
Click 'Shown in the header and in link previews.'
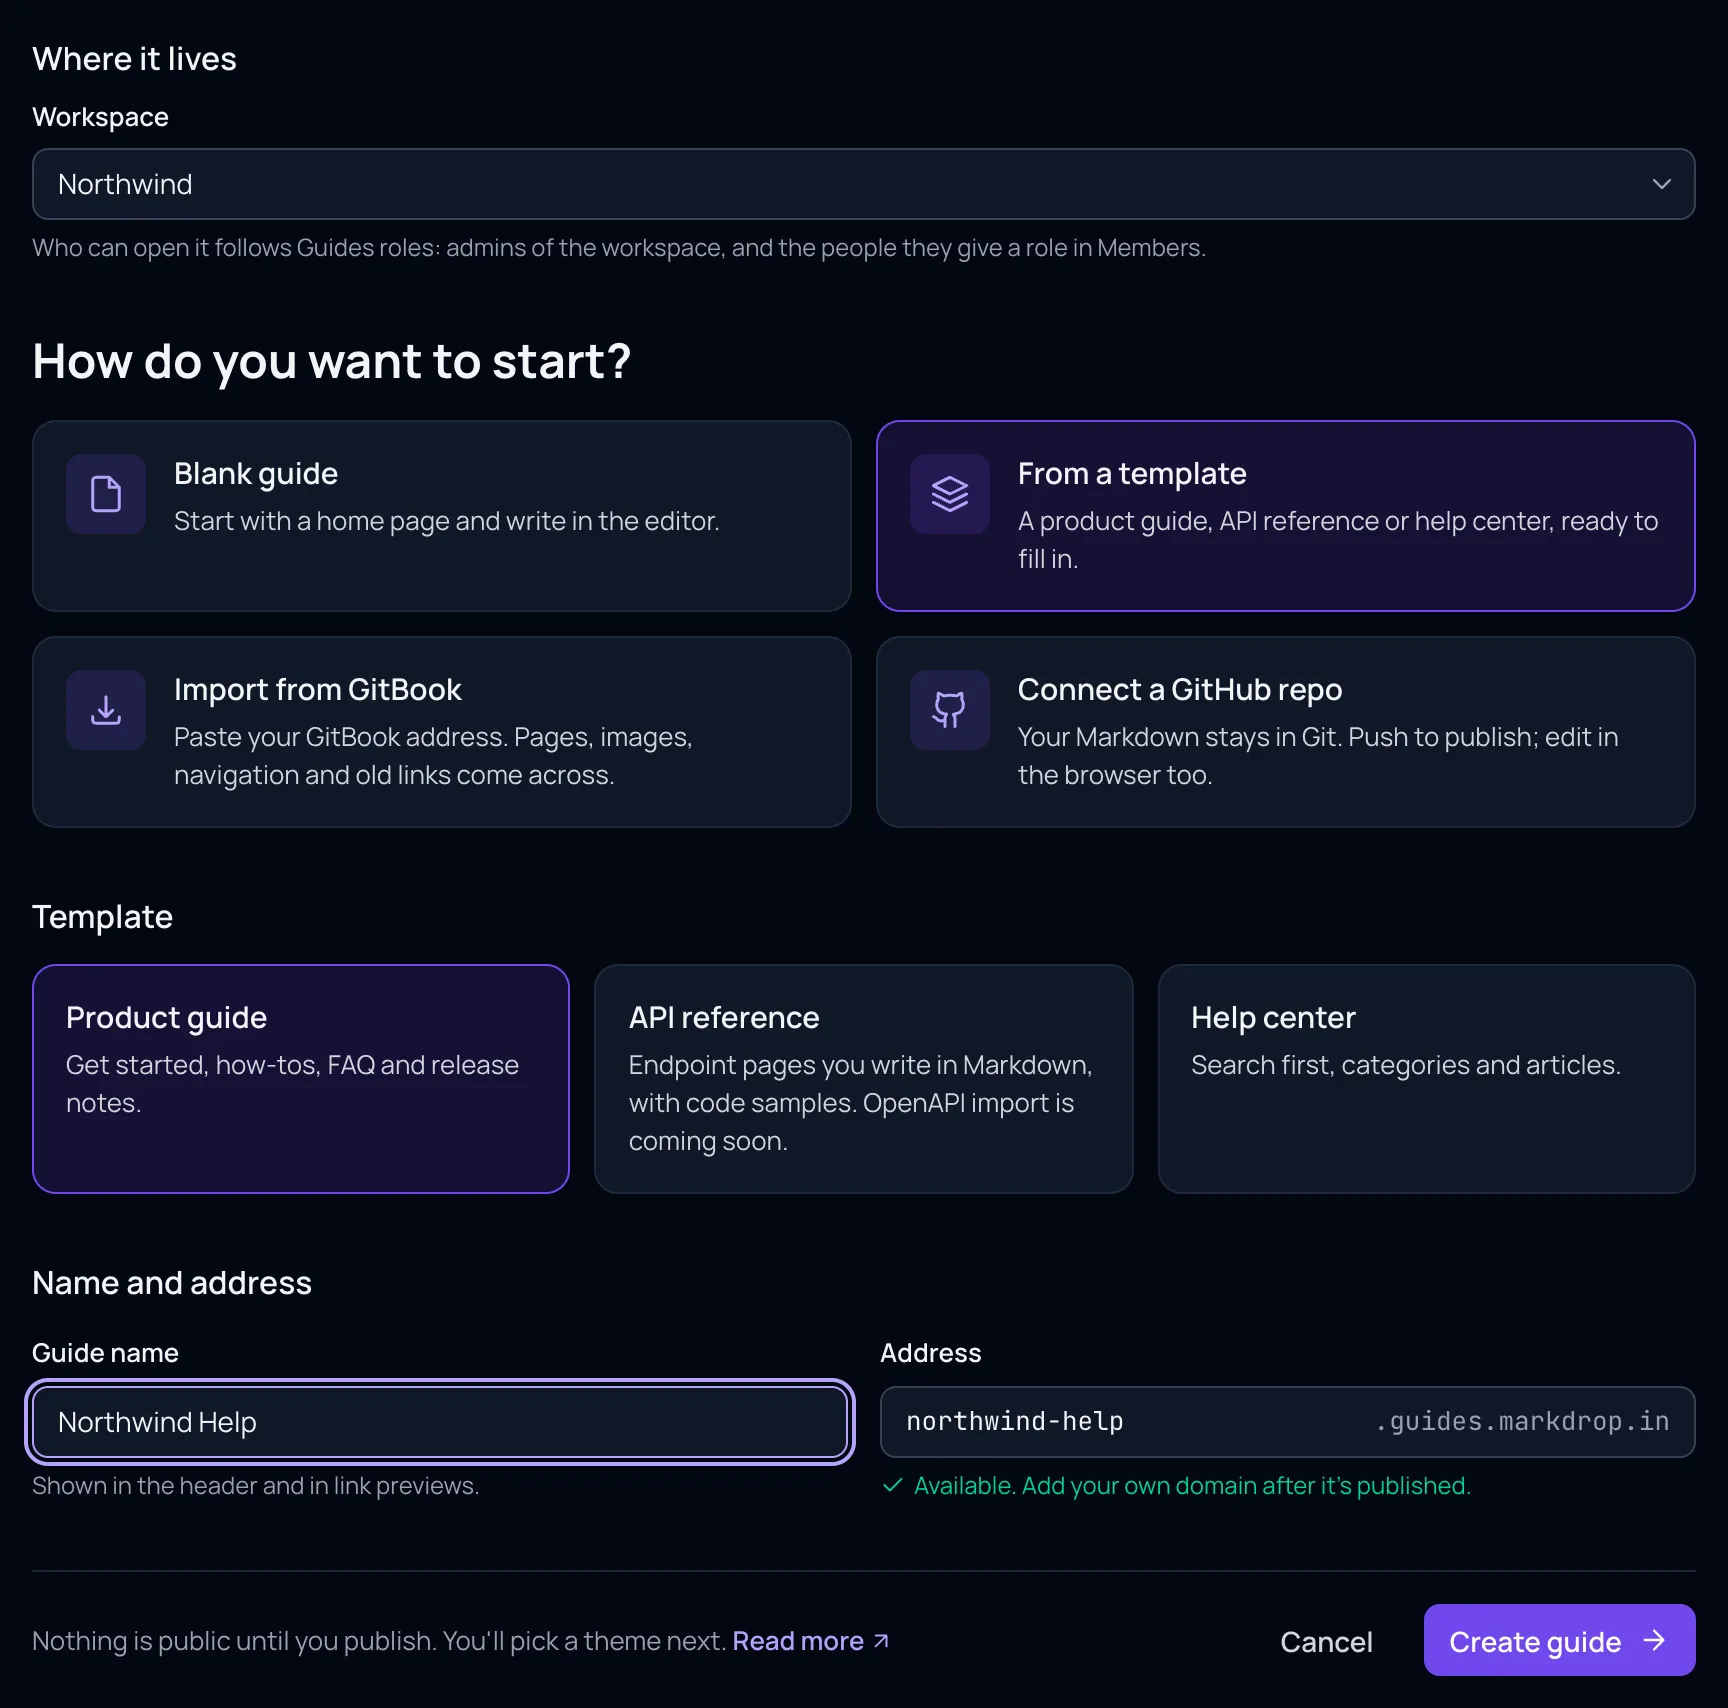[256, 1485]
